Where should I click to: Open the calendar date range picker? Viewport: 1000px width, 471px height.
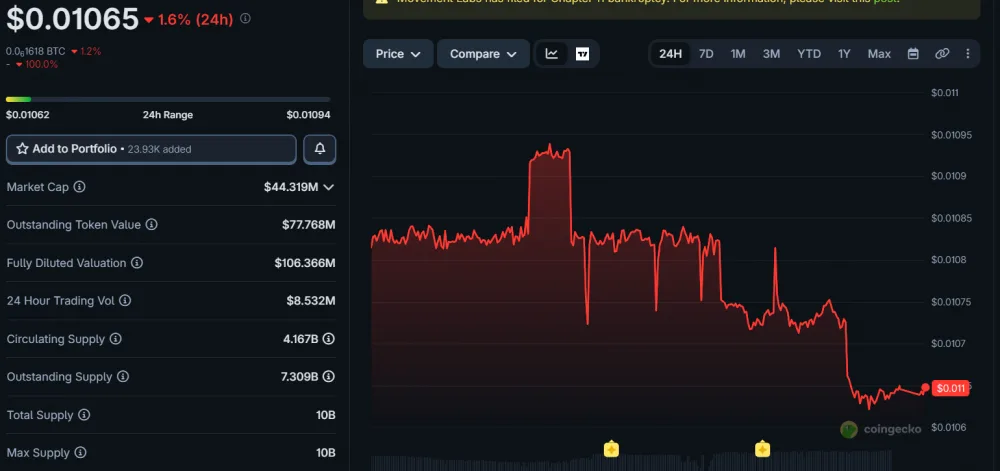click(x=913, y=54)
